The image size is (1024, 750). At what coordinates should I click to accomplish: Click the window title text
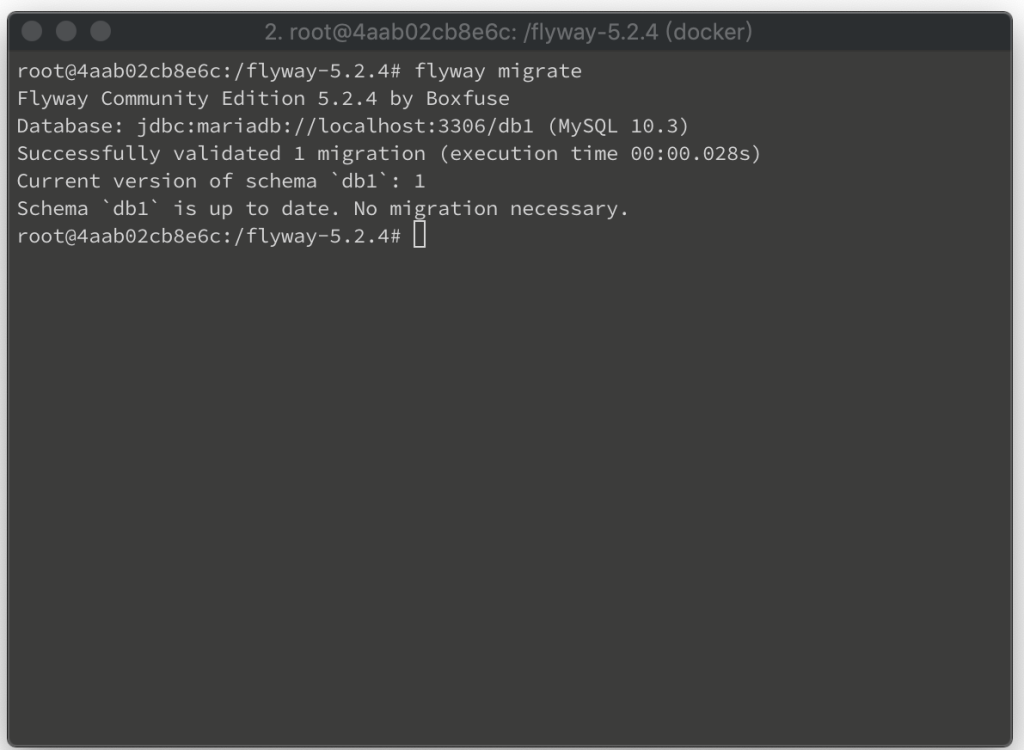[508, 32]
